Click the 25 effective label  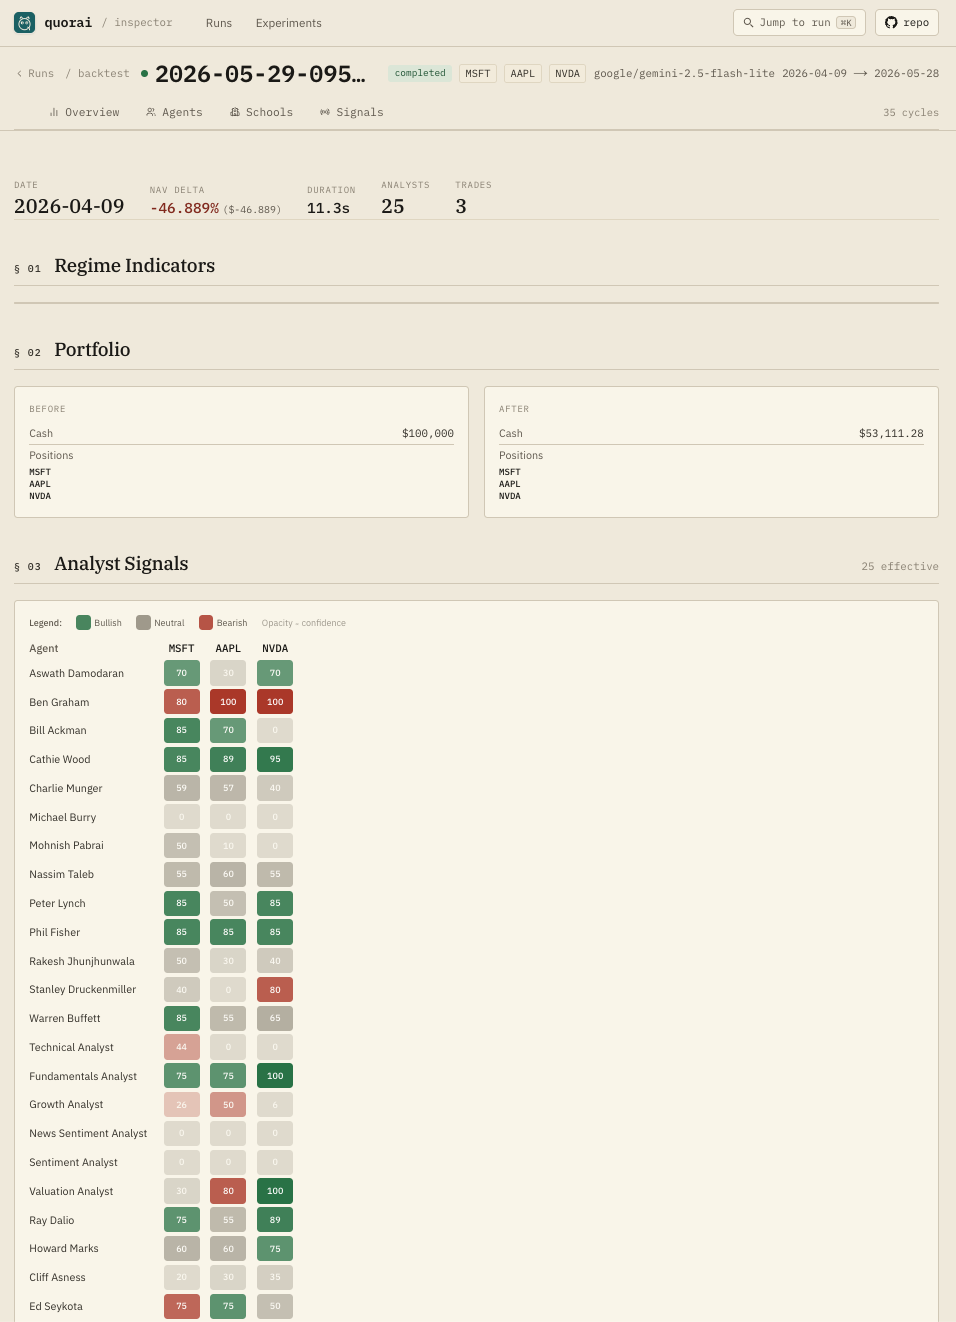coord(900,567)
